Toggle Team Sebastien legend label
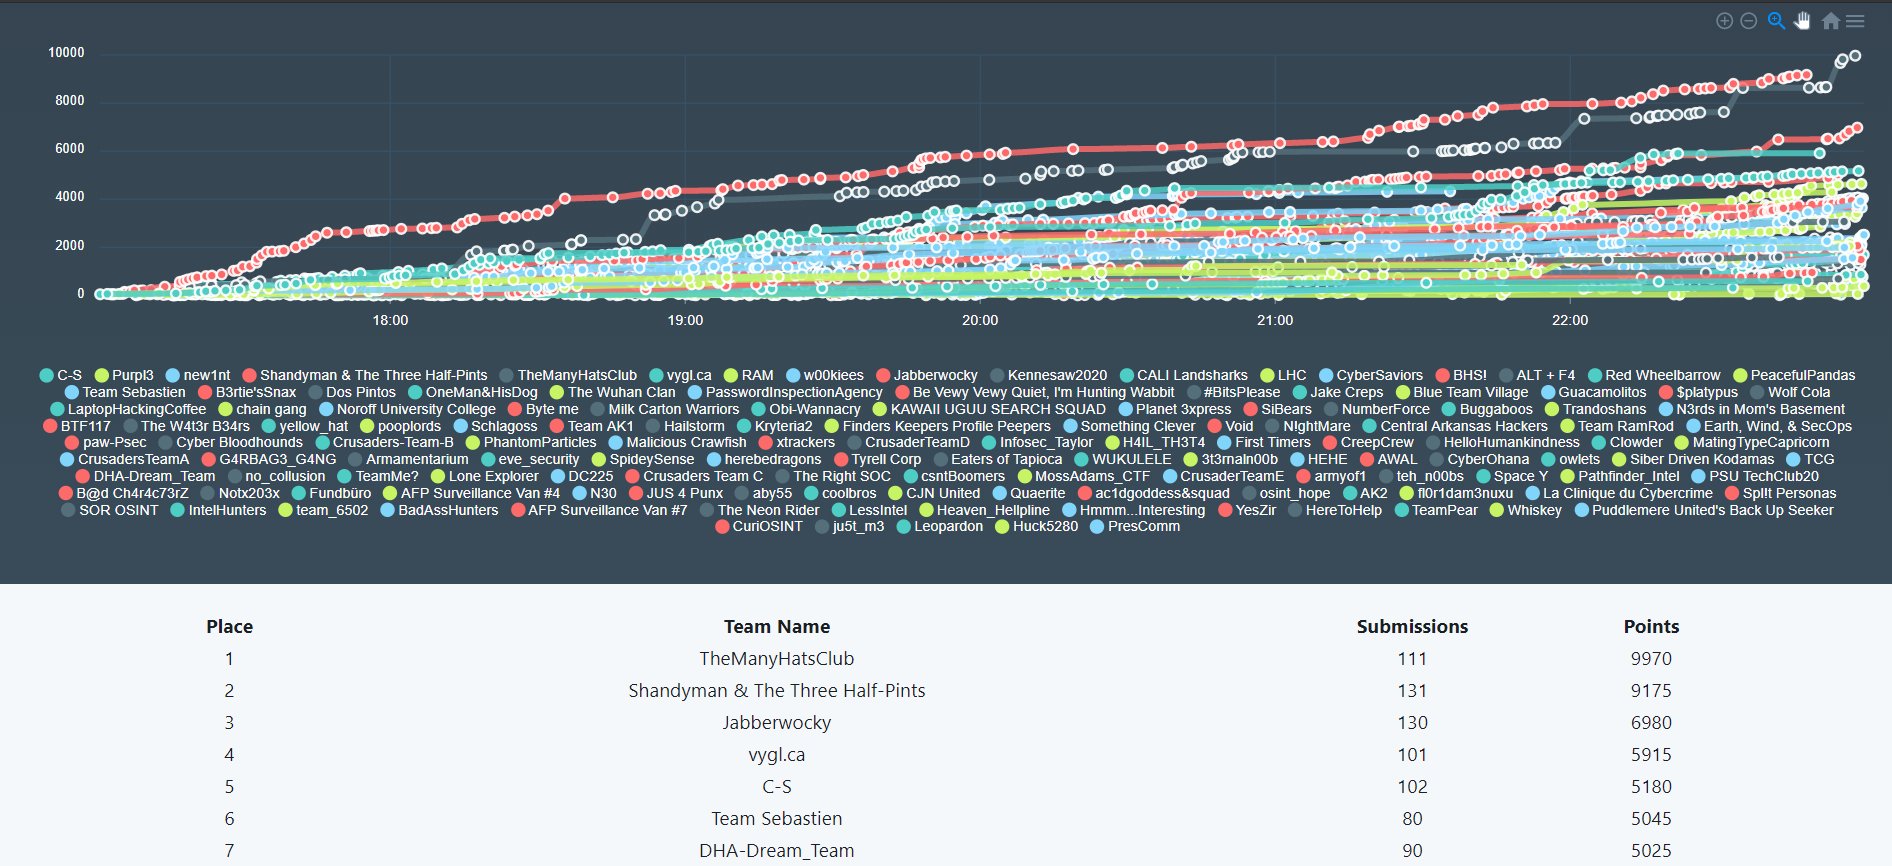 pos(134,392)
